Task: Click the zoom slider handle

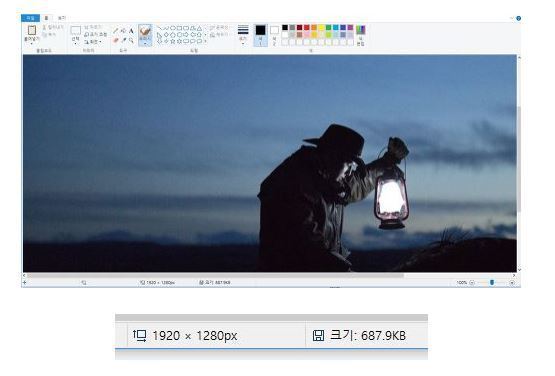Action: pyautogui.click(x=492, y=282)
